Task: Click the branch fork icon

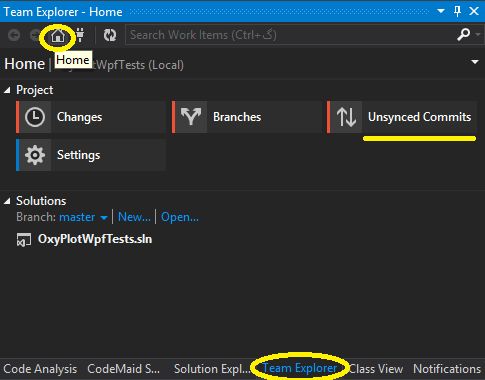Action: (x=191, y=117)
